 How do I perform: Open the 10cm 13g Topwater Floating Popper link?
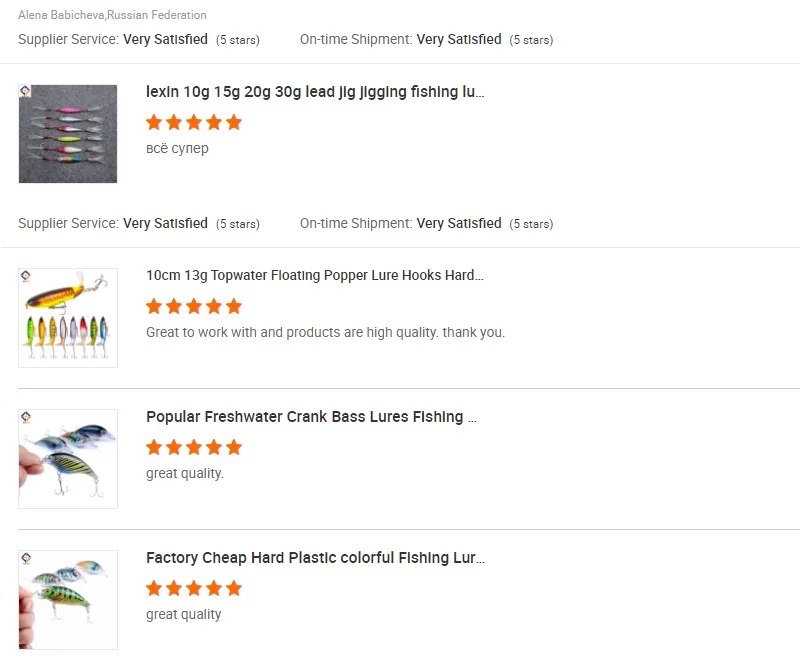tap(315, 275)
